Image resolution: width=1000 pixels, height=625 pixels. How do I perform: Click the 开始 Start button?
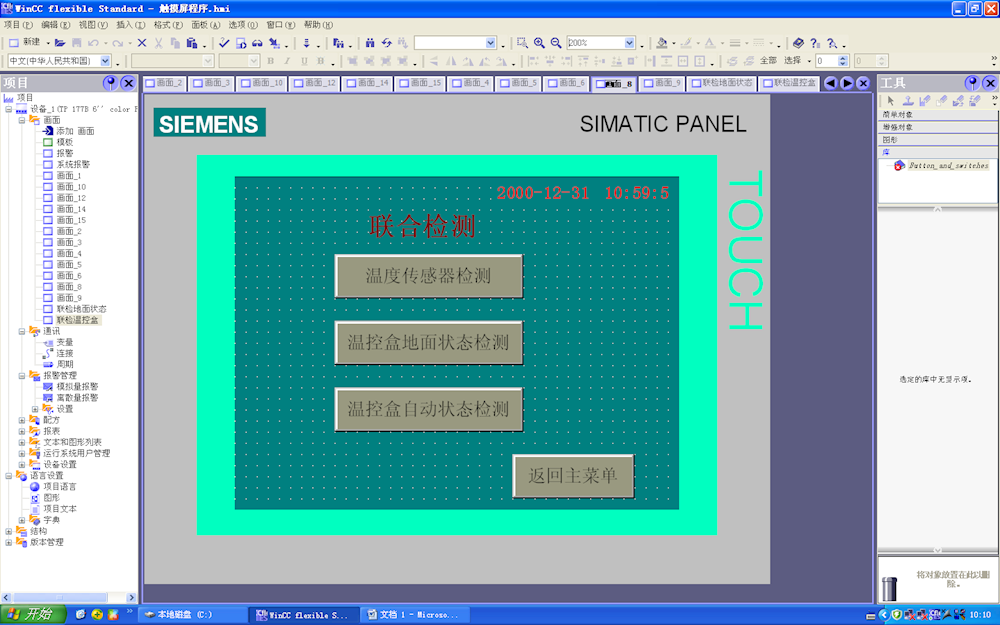pyautogui.click(x=32, y=614)
